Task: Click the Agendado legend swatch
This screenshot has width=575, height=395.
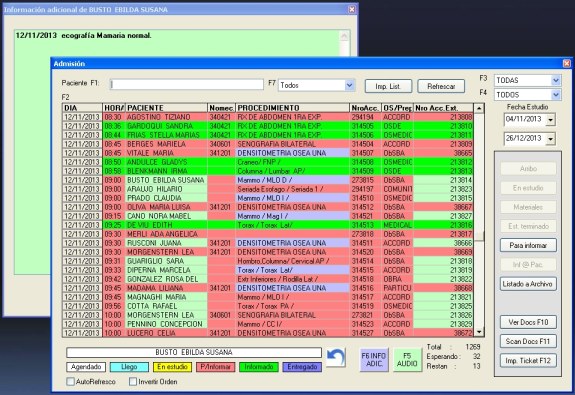Action: (x=86, y=367)
